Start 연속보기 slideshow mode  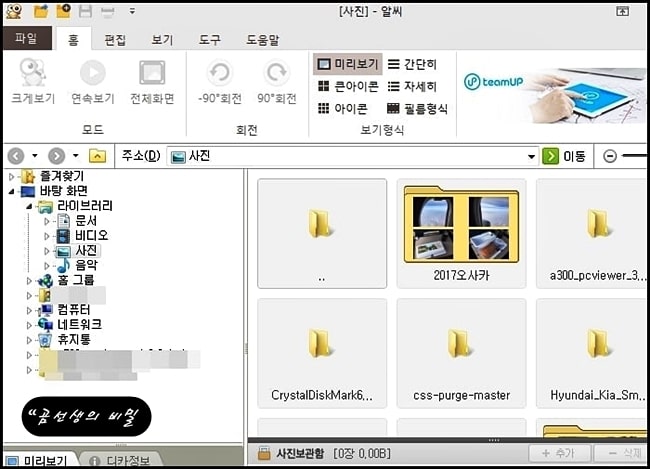[x=92, y=81]
